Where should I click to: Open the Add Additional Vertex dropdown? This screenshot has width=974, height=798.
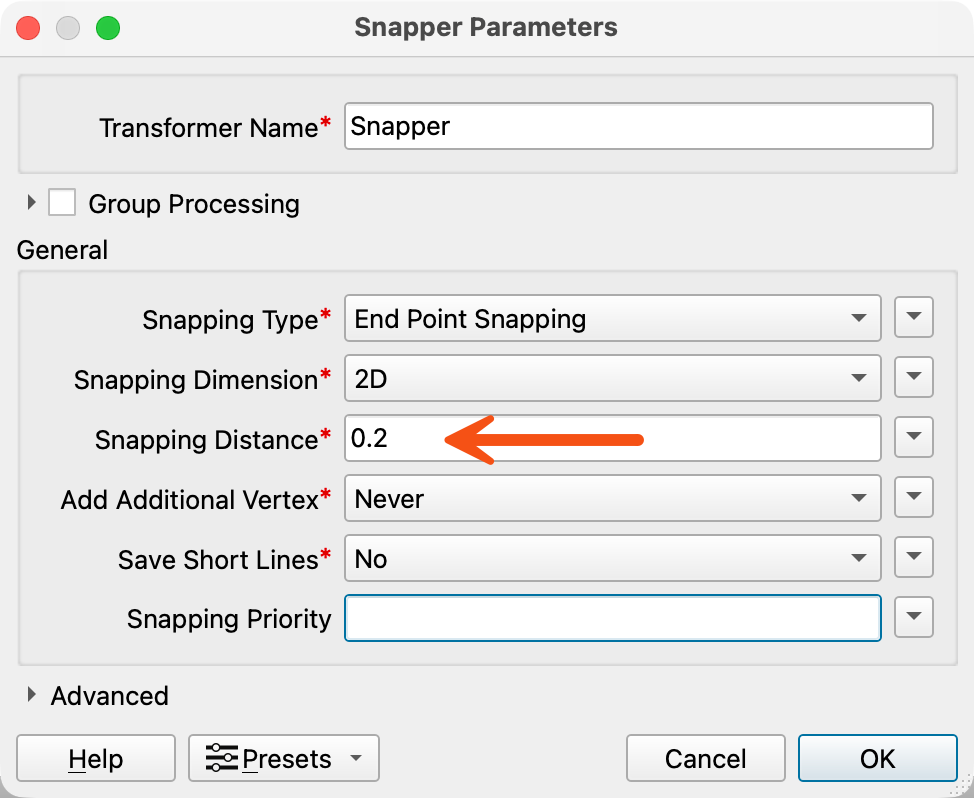612,498
